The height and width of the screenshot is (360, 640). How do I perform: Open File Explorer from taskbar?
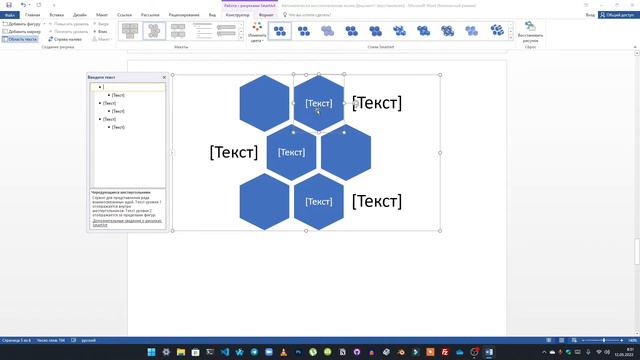(x=181, y=352)
